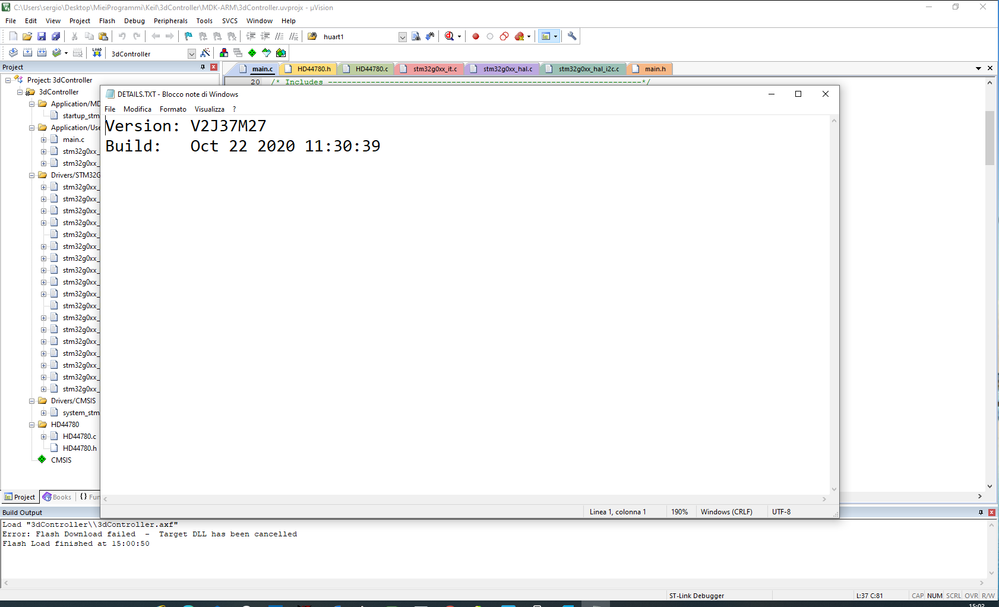Open the Window layout icon
This screenshot has width=999, height=607.
545,36
